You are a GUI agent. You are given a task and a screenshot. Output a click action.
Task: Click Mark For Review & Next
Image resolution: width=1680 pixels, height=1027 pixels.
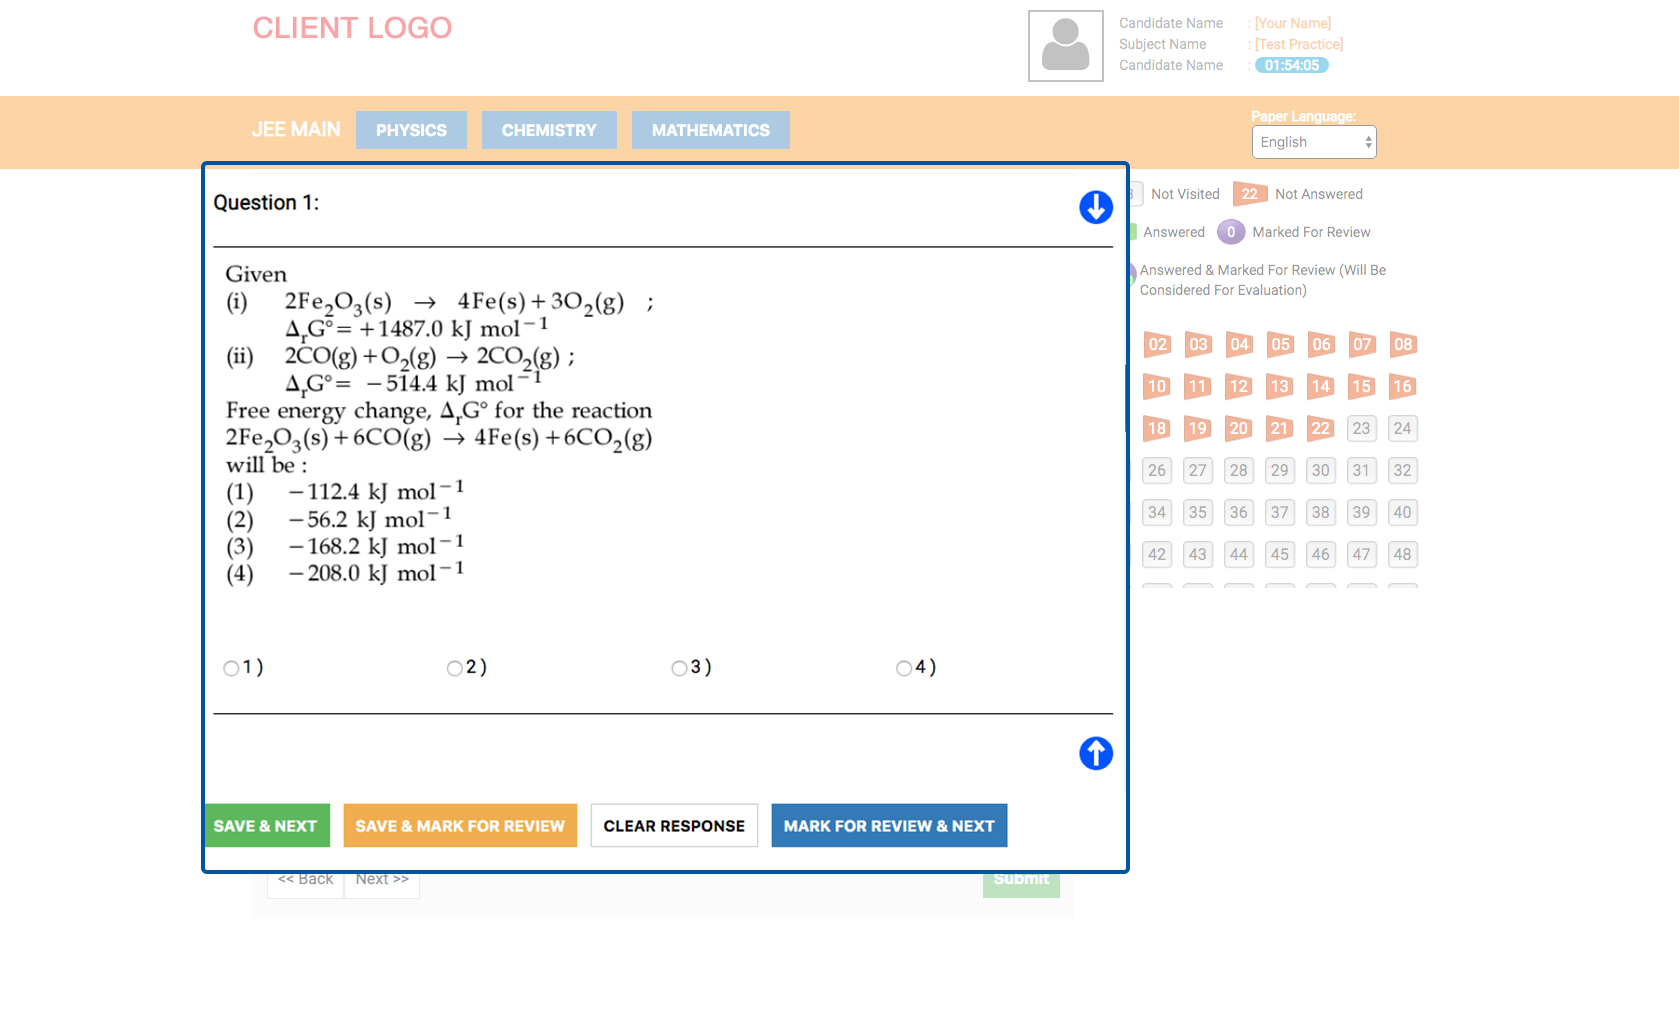point(889,826)
